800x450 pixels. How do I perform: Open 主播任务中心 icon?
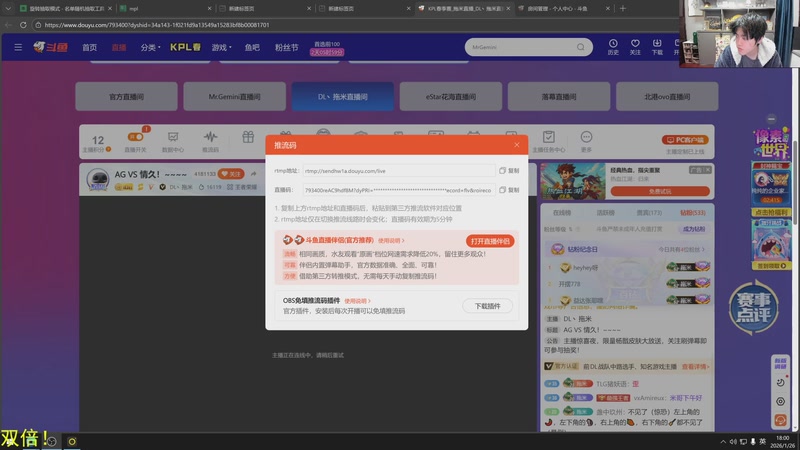pos(548,142)
